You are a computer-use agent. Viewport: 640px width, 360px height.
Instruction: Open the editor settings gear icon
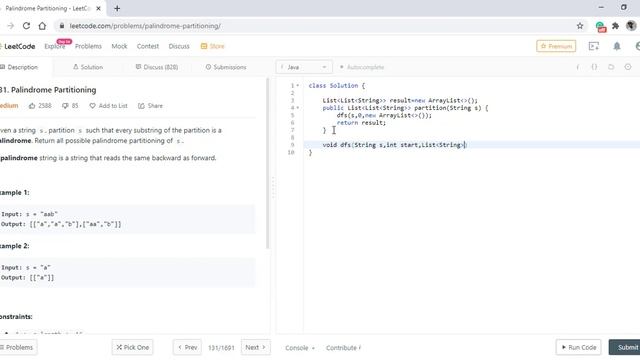coord(628,67)
